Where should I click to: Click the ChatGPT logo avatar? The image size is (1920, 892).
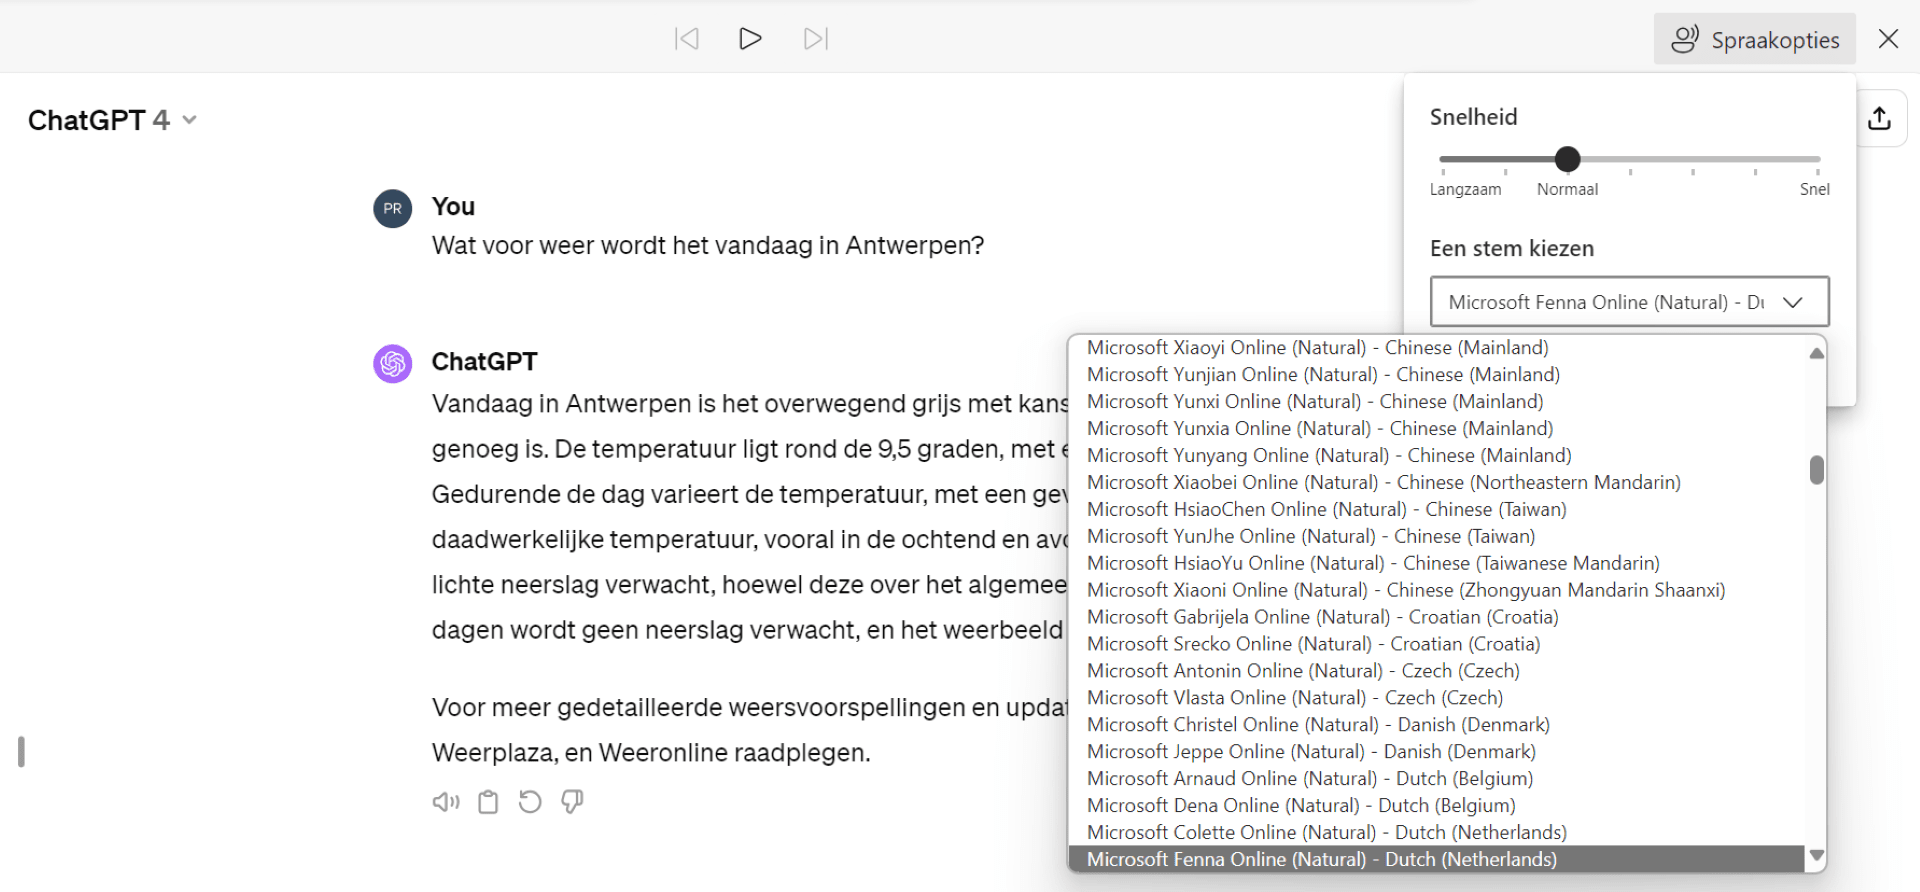(x=393, y=364)
